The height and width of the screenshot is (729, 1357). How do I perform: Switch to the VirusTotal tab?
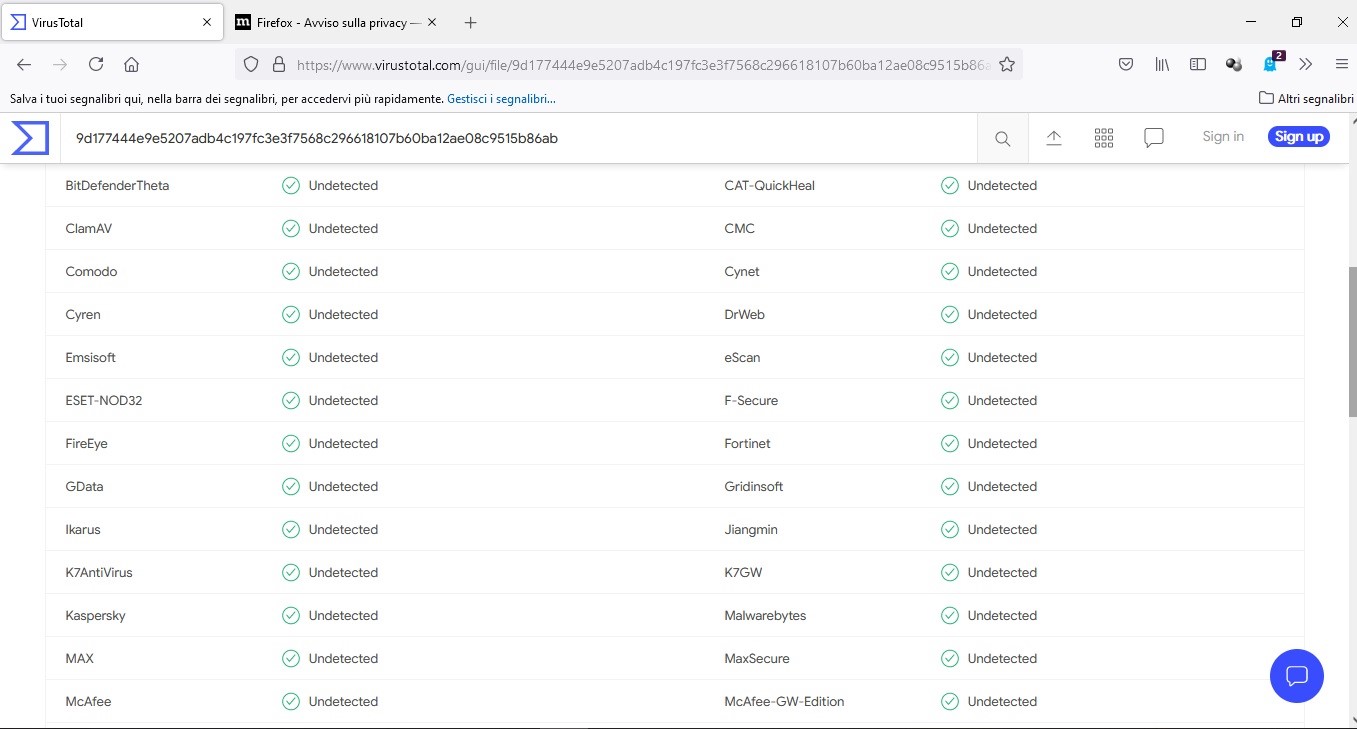111,22
